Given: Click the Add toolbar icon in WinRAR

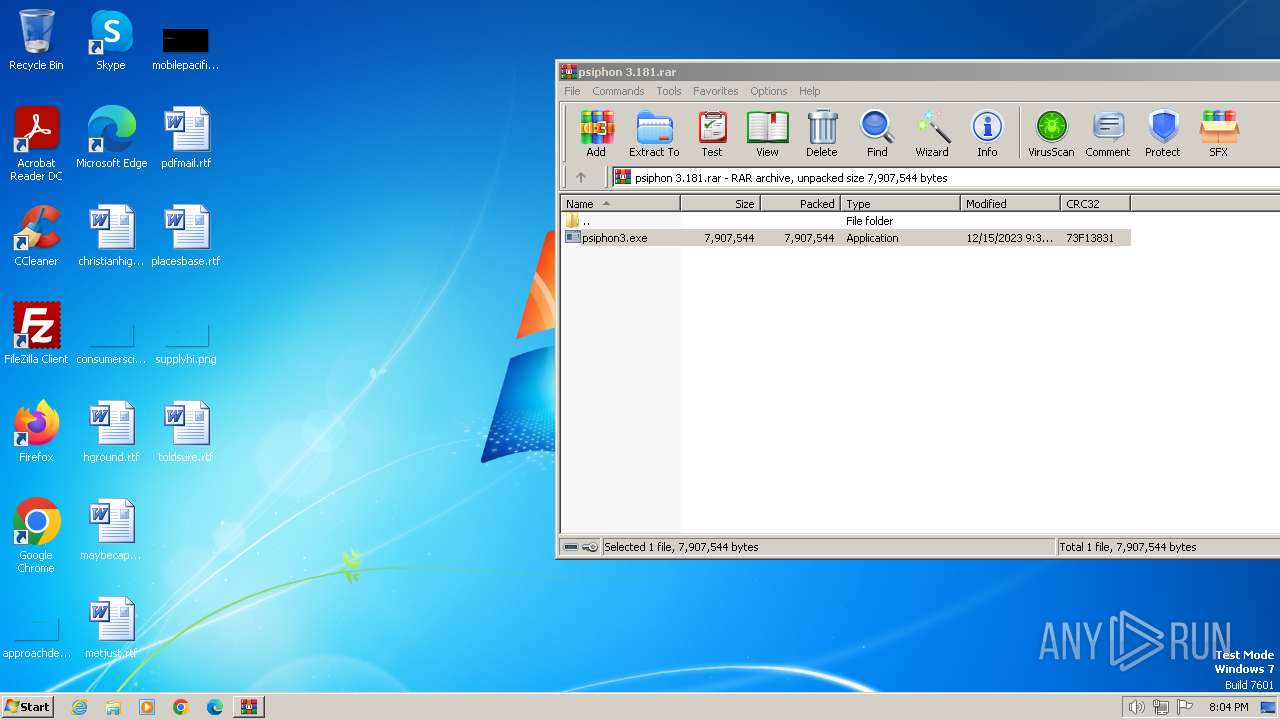Looking at the screenshot, I should pyautogui.click(x=596, y=134).
